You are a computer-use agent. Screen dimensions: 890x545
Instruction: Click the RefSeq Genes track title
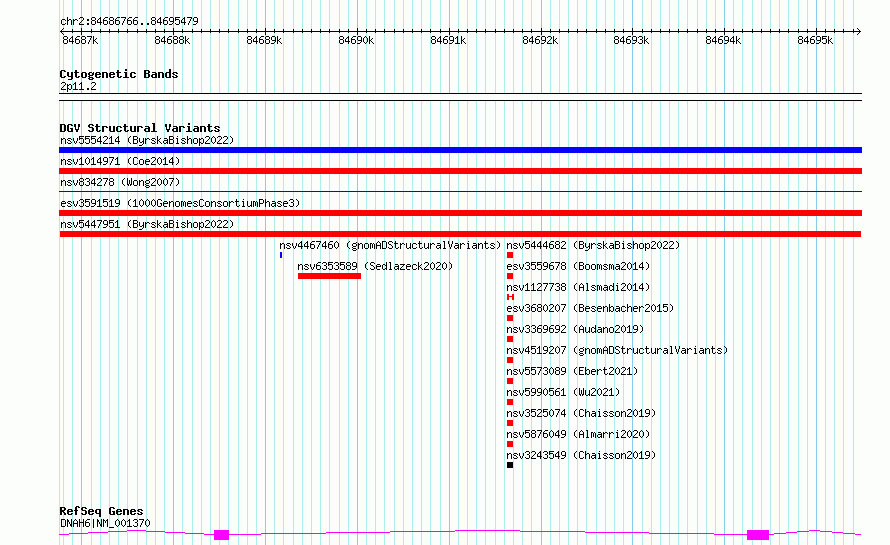101,511
